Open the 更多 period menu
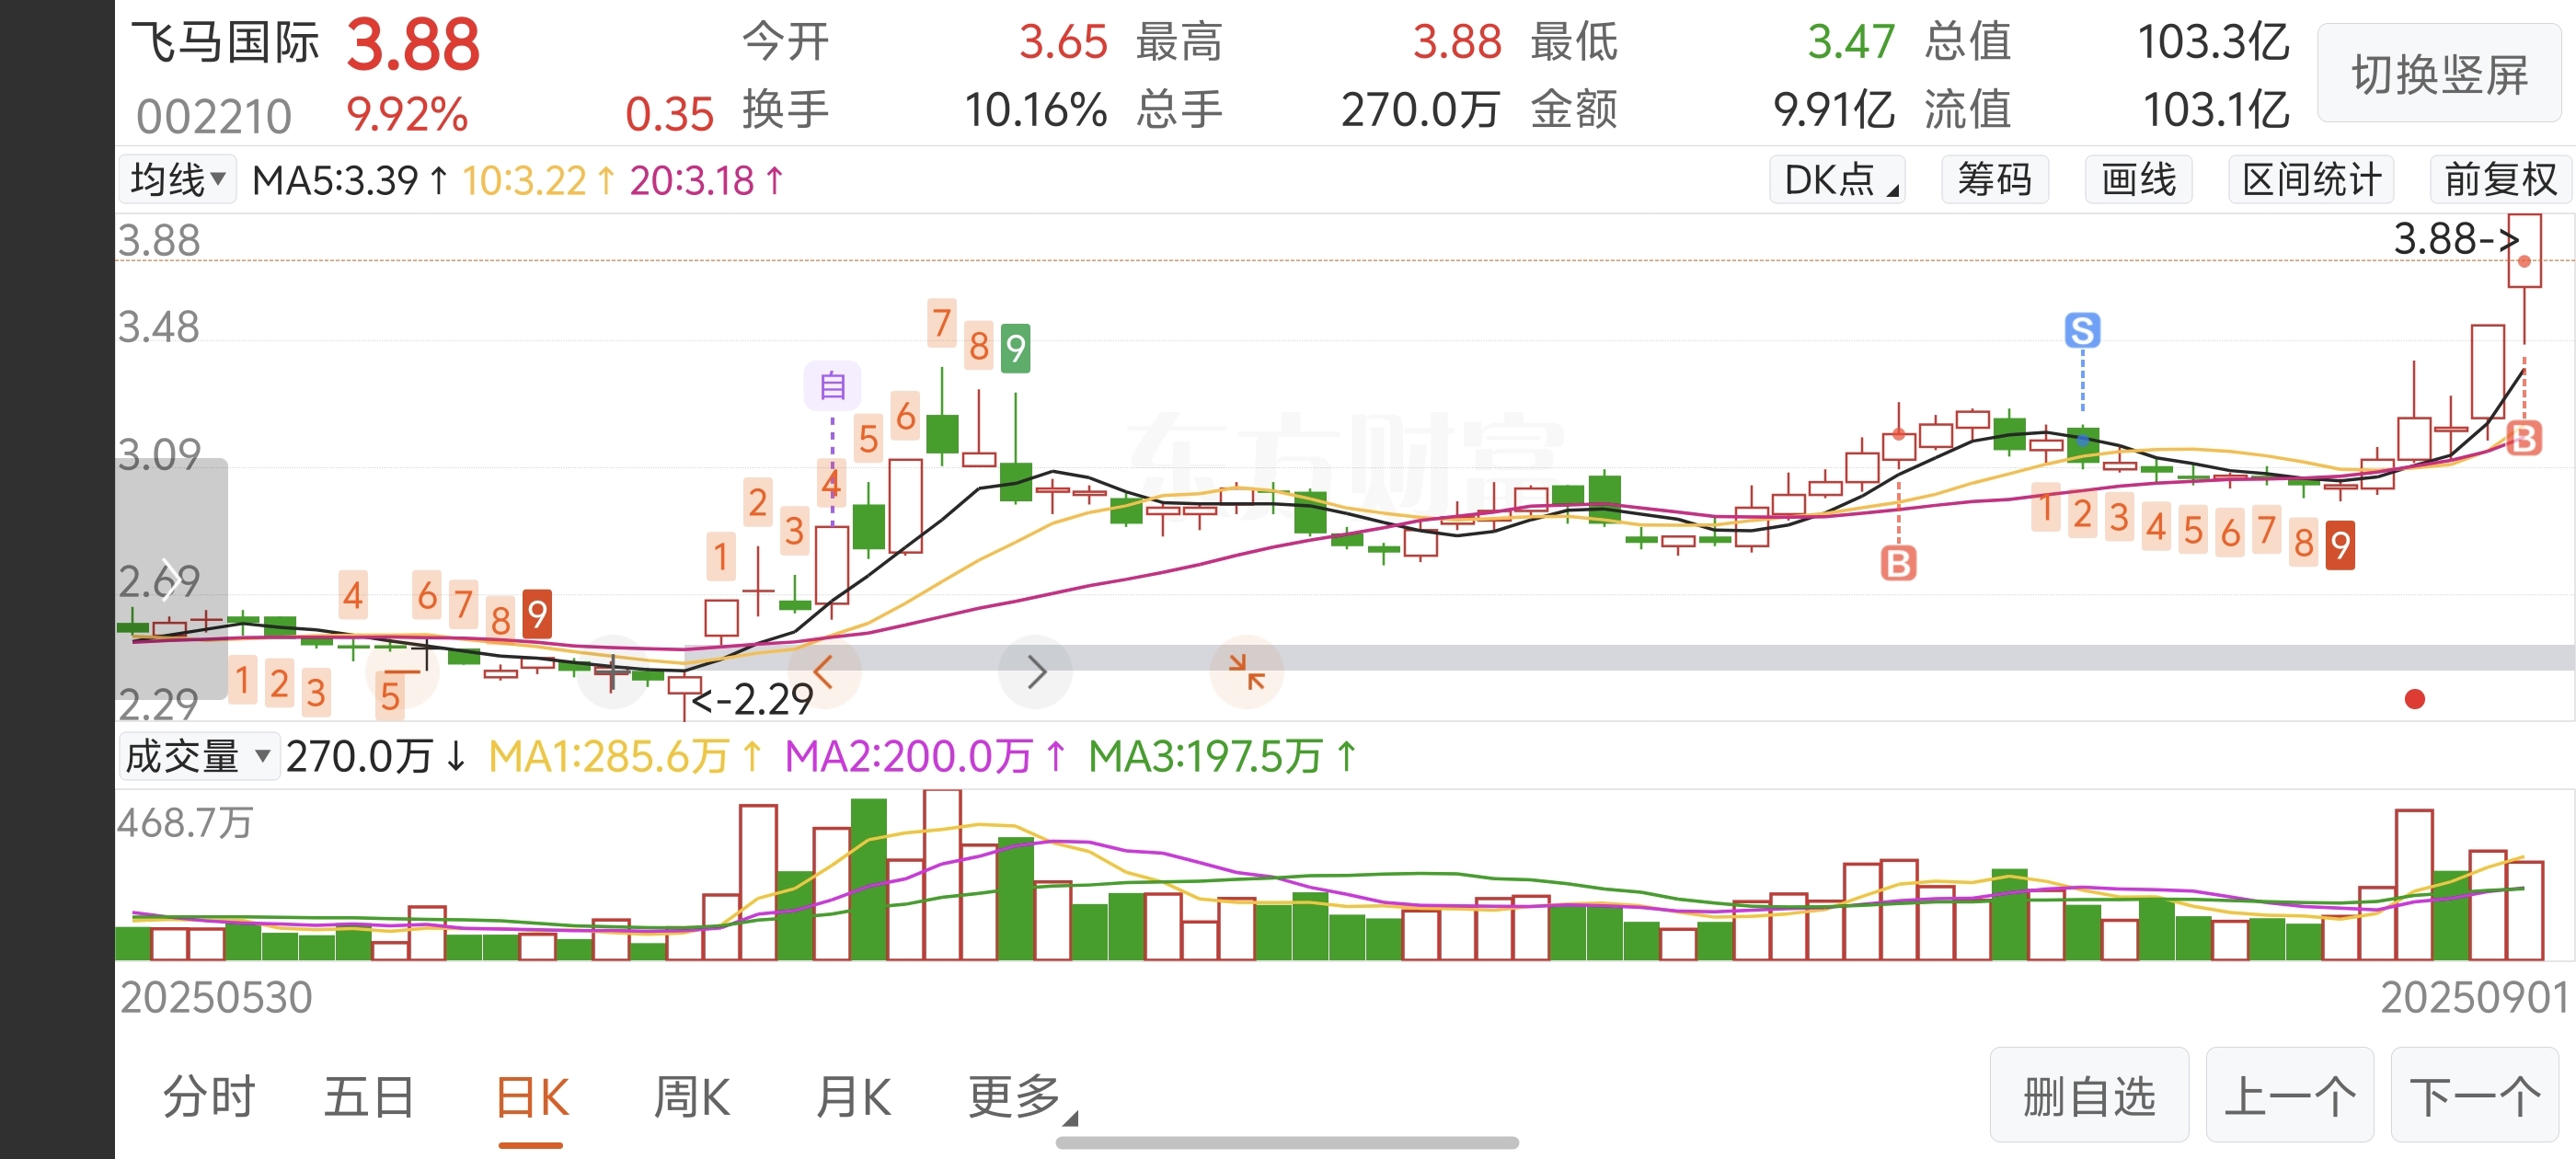The image size is (2576, 1159). [1021, 1097]
